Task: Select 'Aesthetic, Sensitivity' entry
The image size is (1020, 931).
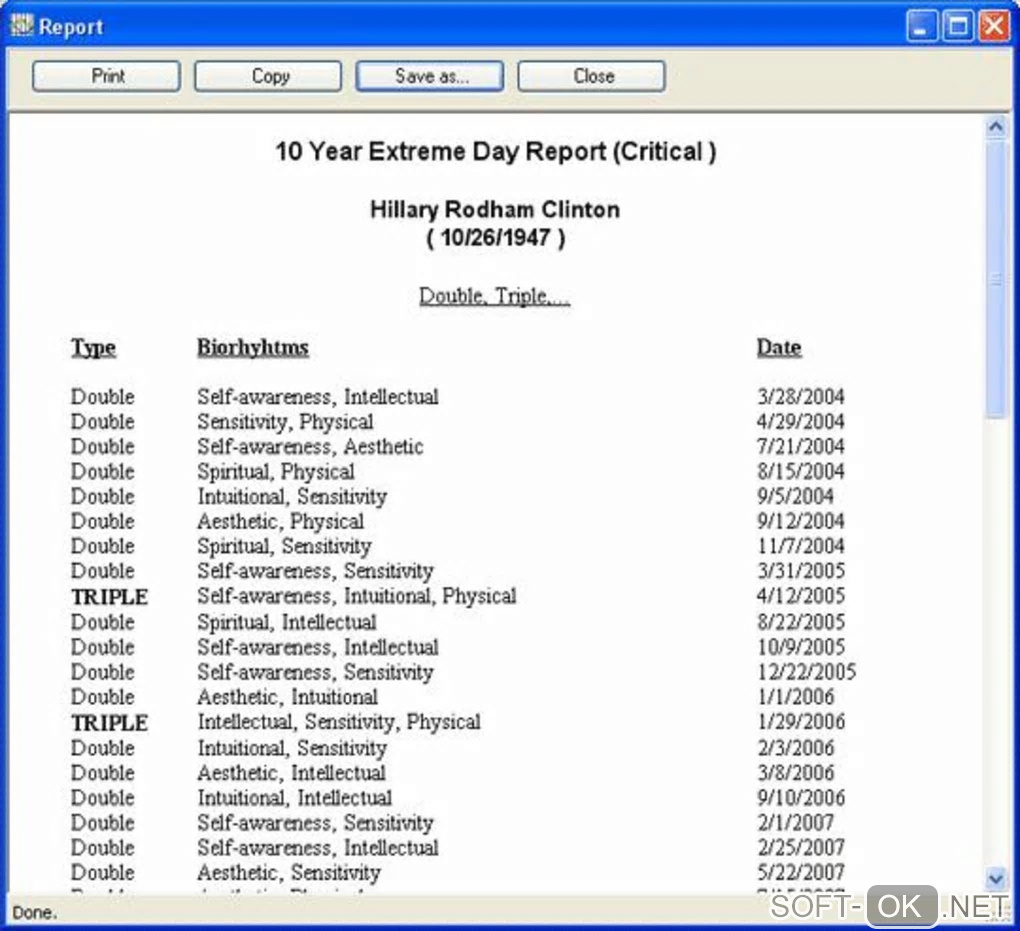Action: (289, 872)
